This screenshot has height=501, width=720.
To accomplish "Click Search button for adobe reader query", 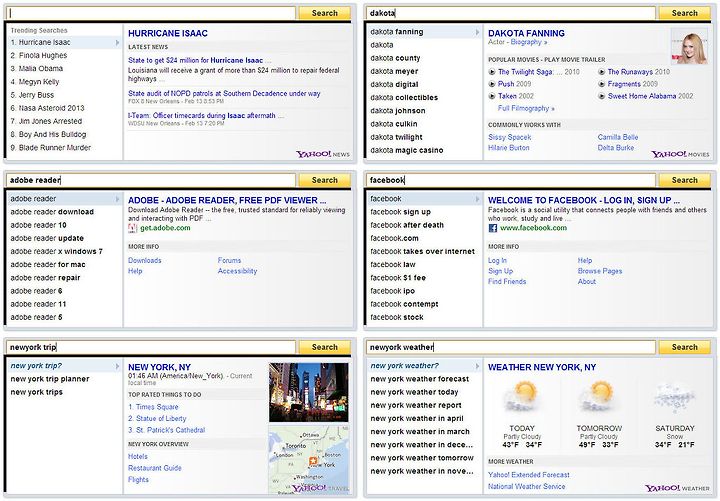I will 325,180.
